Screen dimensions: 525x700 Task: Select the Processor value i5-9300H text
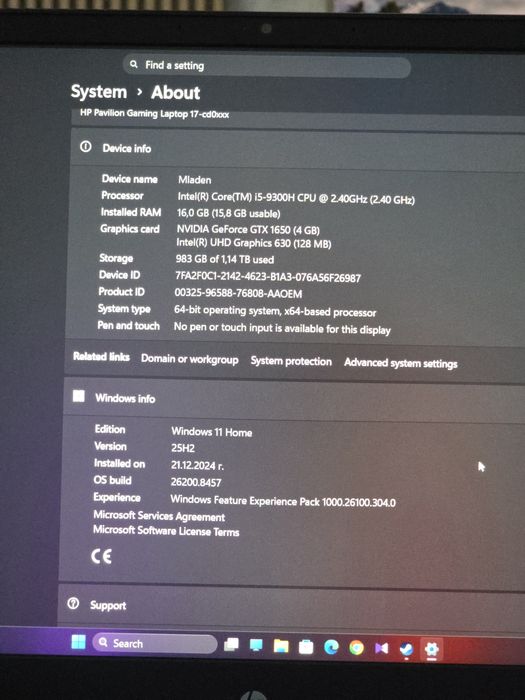click(x=296, y=198)
